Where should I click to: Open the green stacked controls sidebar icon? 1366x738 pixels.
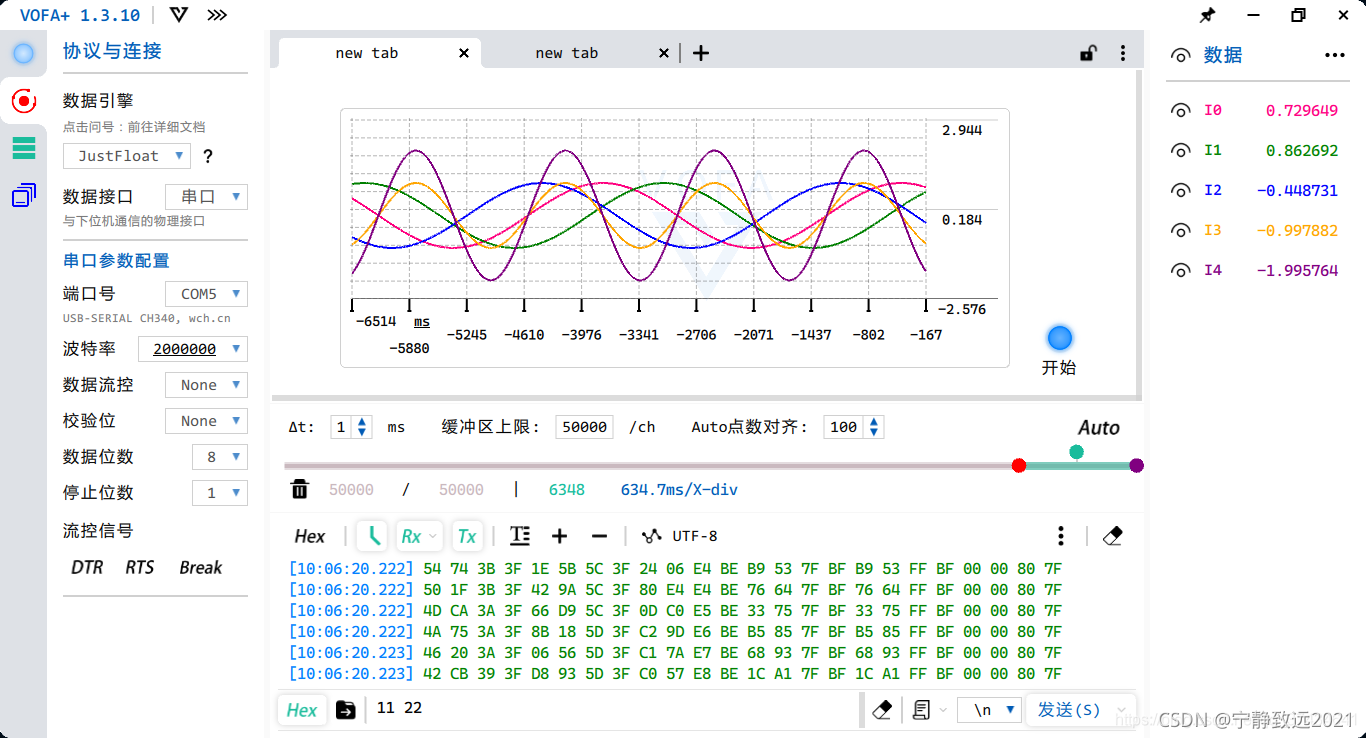[x=23, y=148]
